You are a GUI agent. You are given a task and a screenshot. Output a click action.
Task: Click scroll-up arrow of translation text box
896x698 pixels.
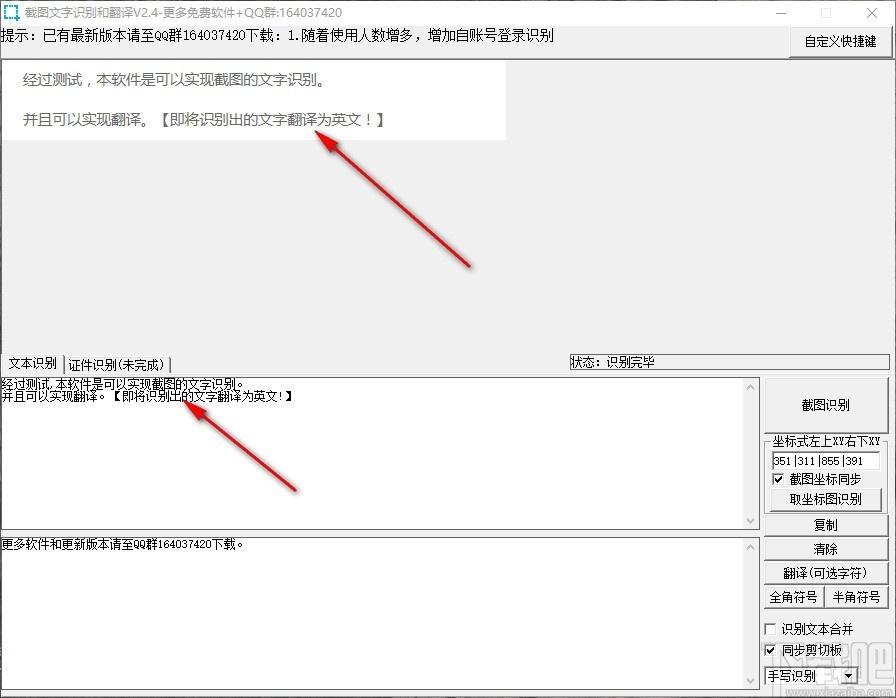750,548
